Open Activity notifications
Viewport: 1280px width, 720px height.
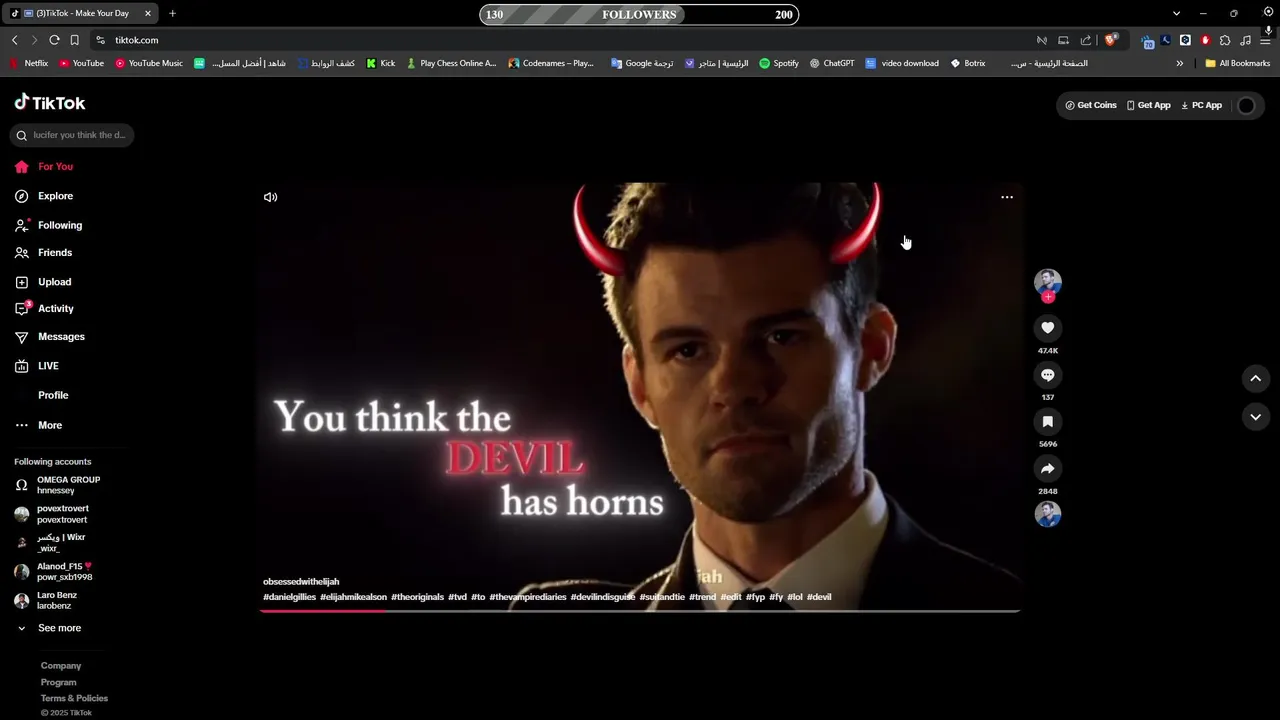pos(44,309)
